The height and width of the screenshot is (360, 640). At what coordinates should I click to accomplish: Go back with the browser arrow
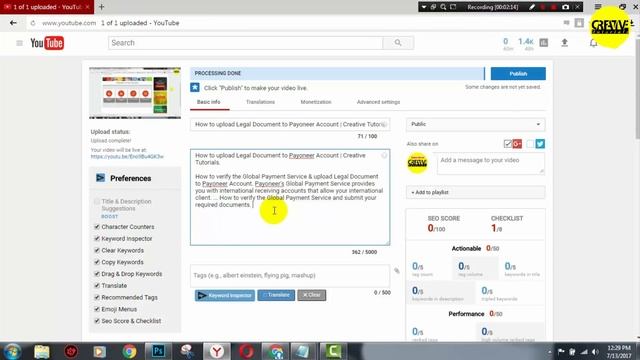point(13,23)
